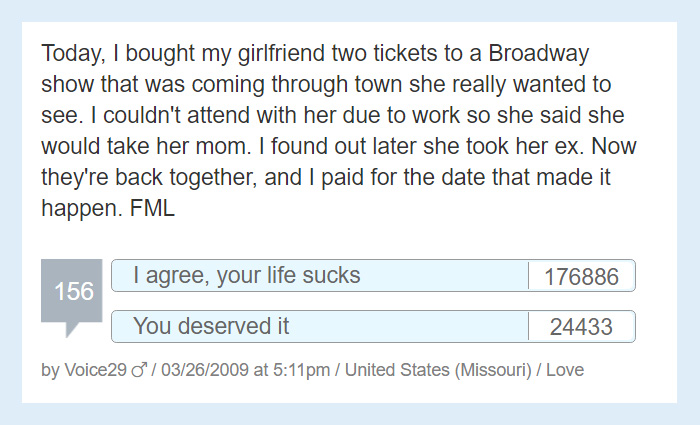The width and height of the screenshot is (700, 425).
Task: Click the 176886 vote count
Action: pos(582,276)
